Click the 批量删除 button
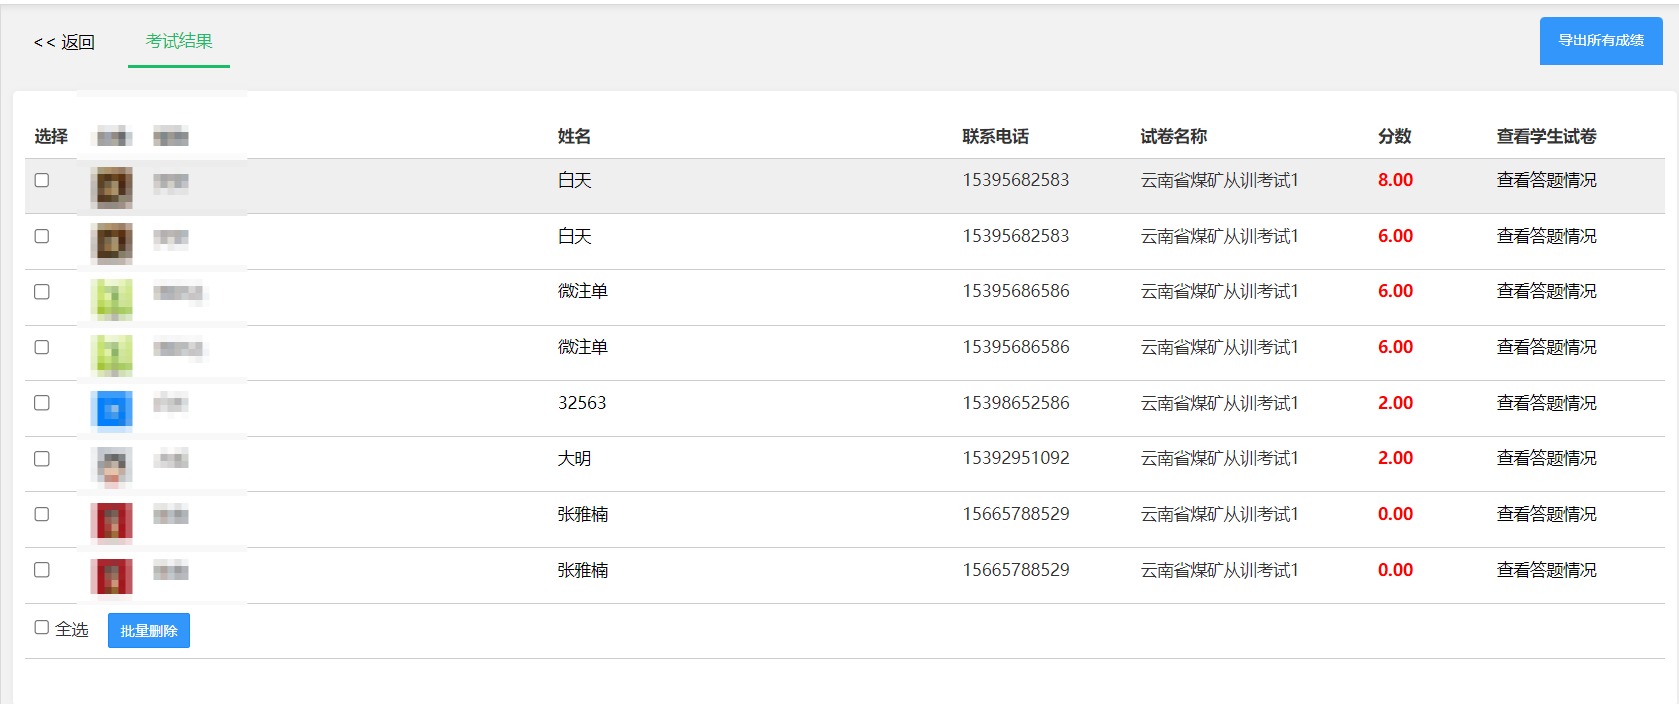 coord(149,631)
